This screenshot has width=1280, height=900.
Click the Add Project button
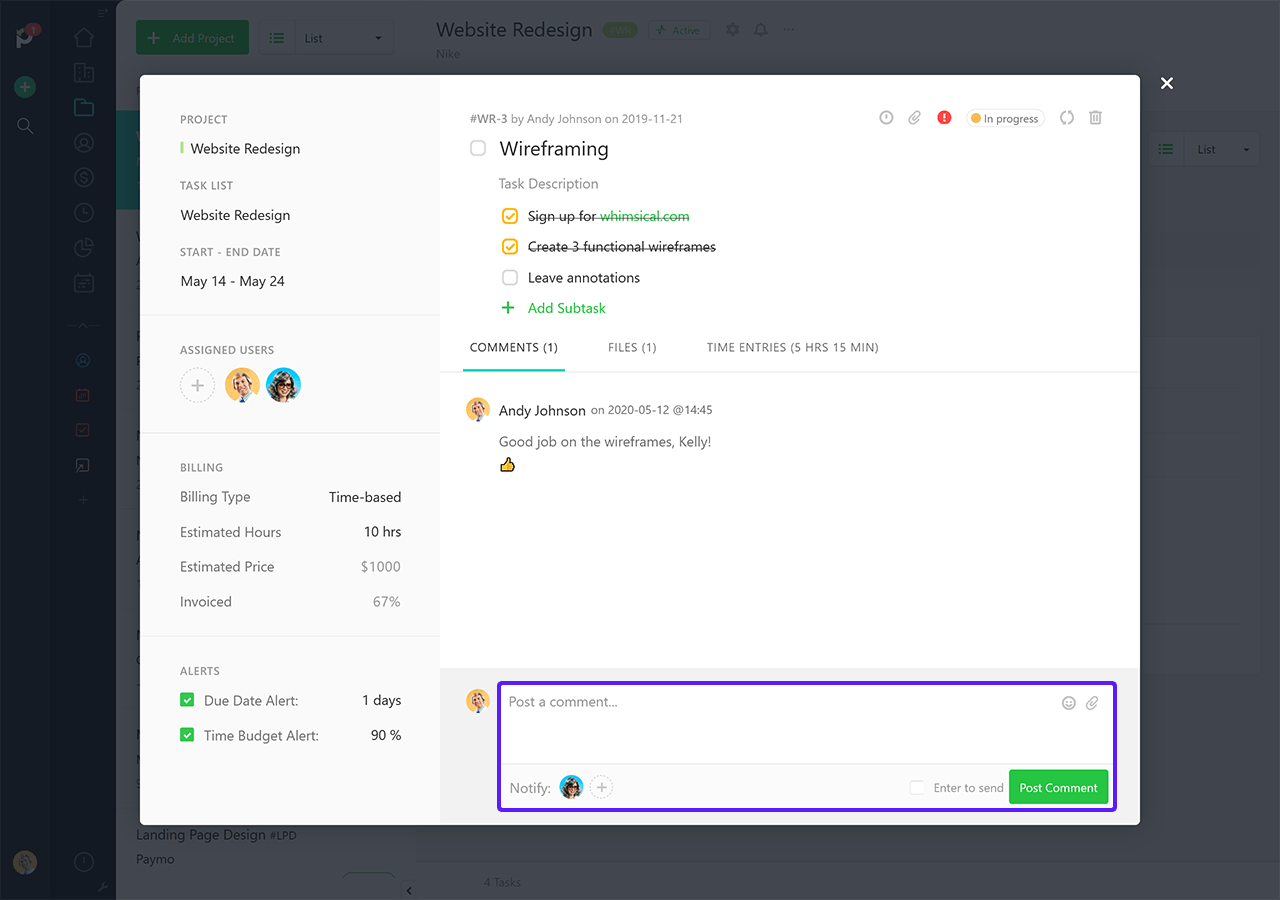[192, 38]
